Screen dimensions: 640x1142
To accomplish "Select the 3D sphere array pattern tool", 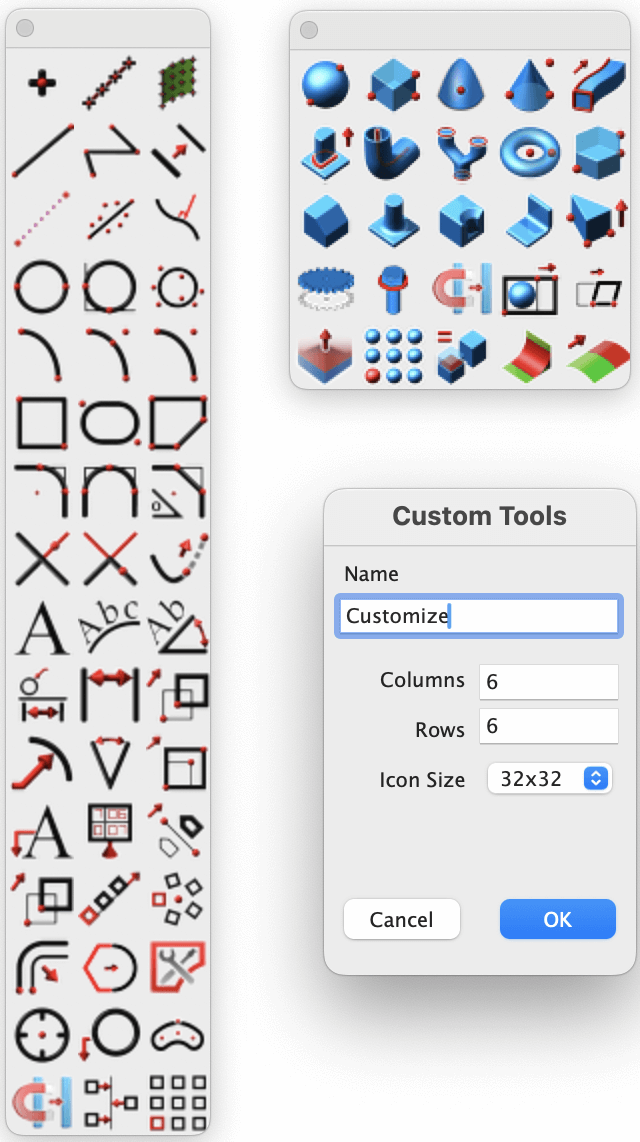I will [x=393, y=355].
